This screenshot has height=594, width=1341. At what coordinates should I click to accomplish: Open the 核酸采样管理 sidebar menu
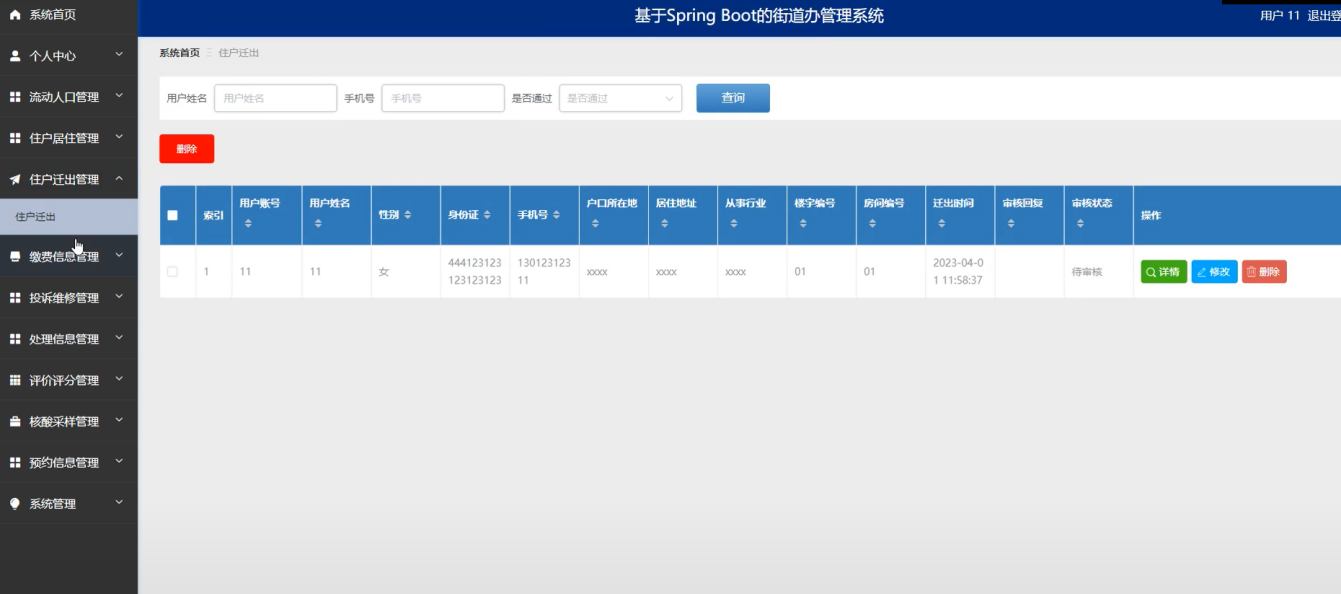68,422
